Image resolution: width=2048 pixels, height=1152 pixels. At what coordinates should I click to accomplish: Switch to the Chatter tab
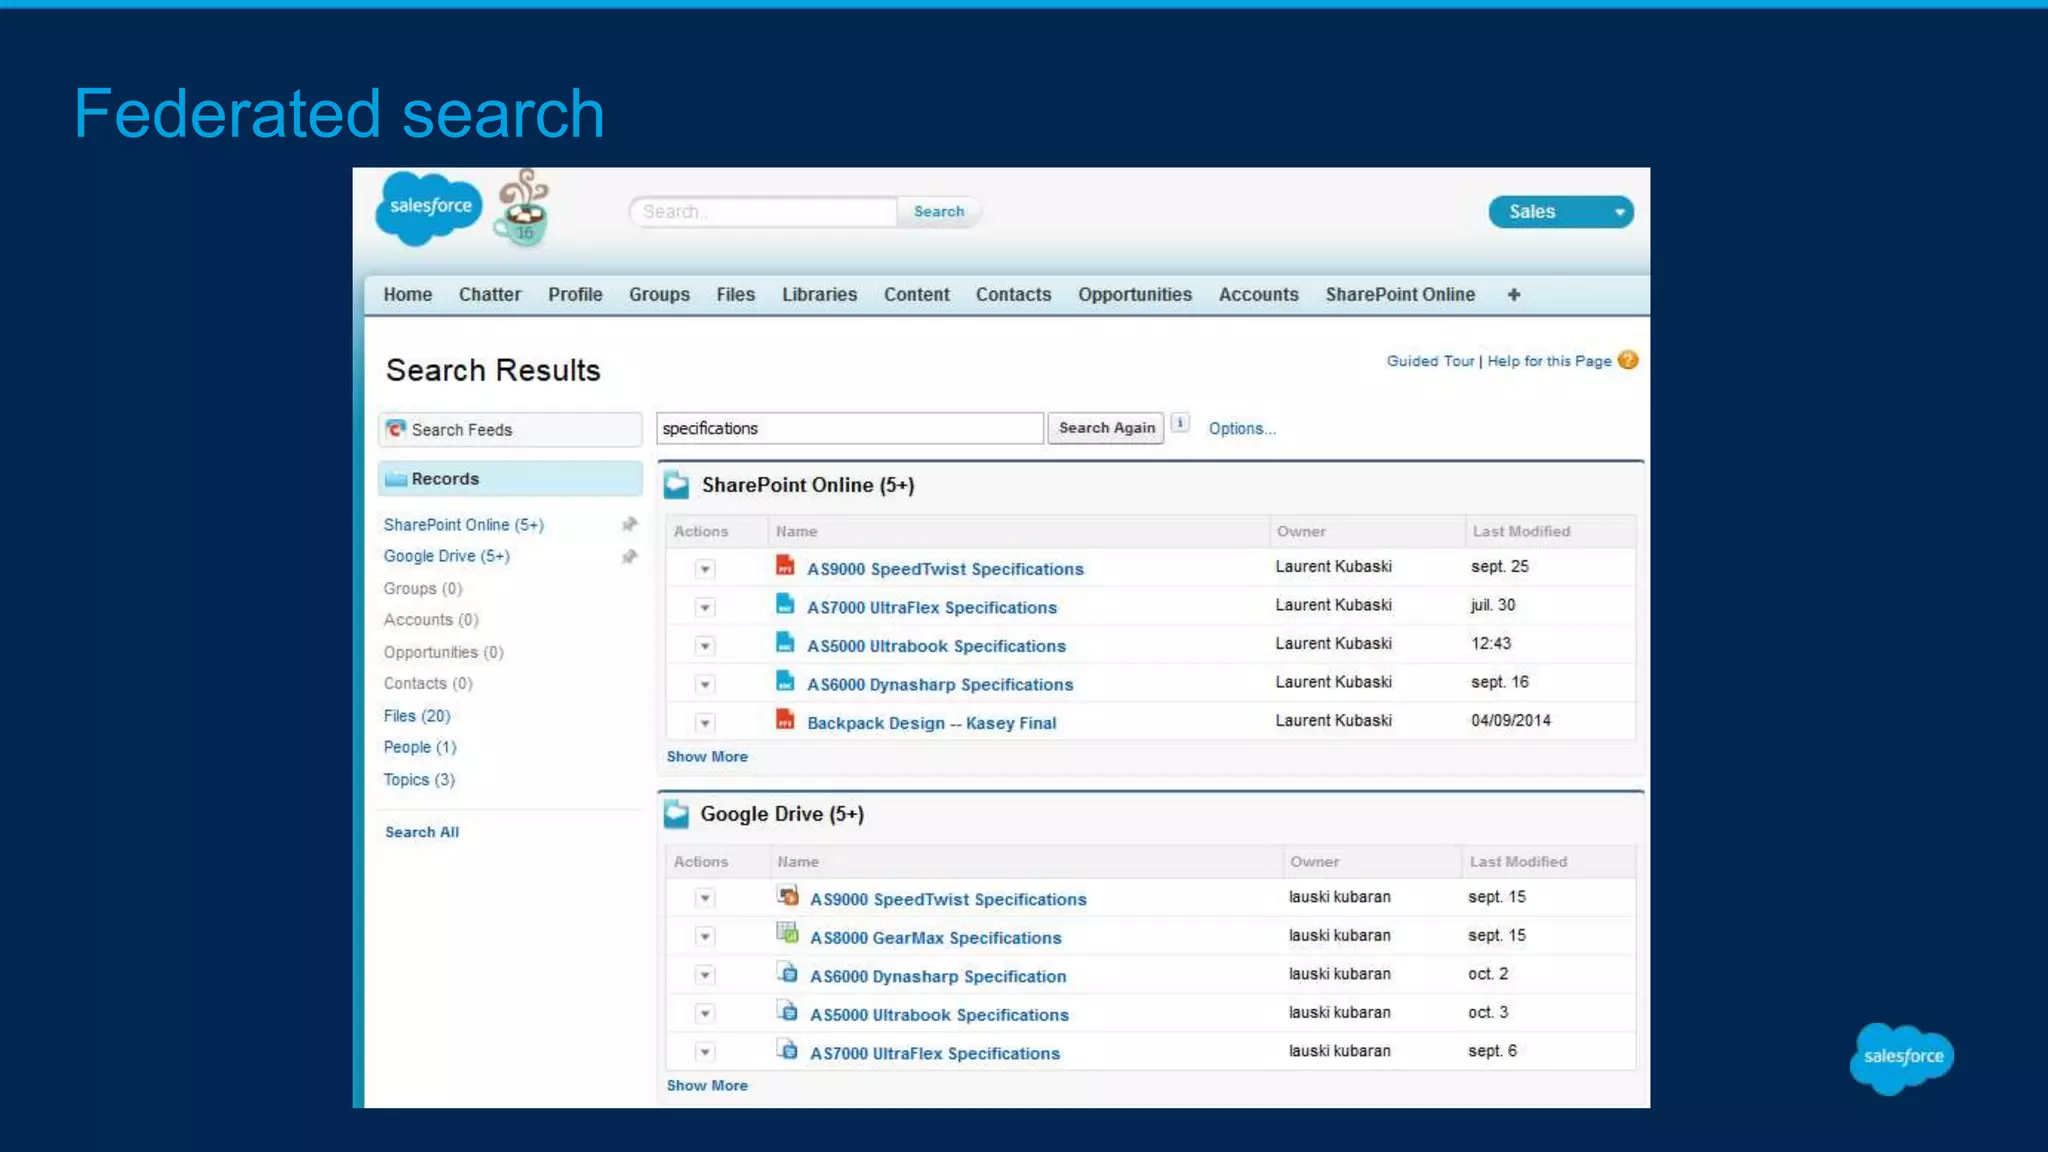490,295
